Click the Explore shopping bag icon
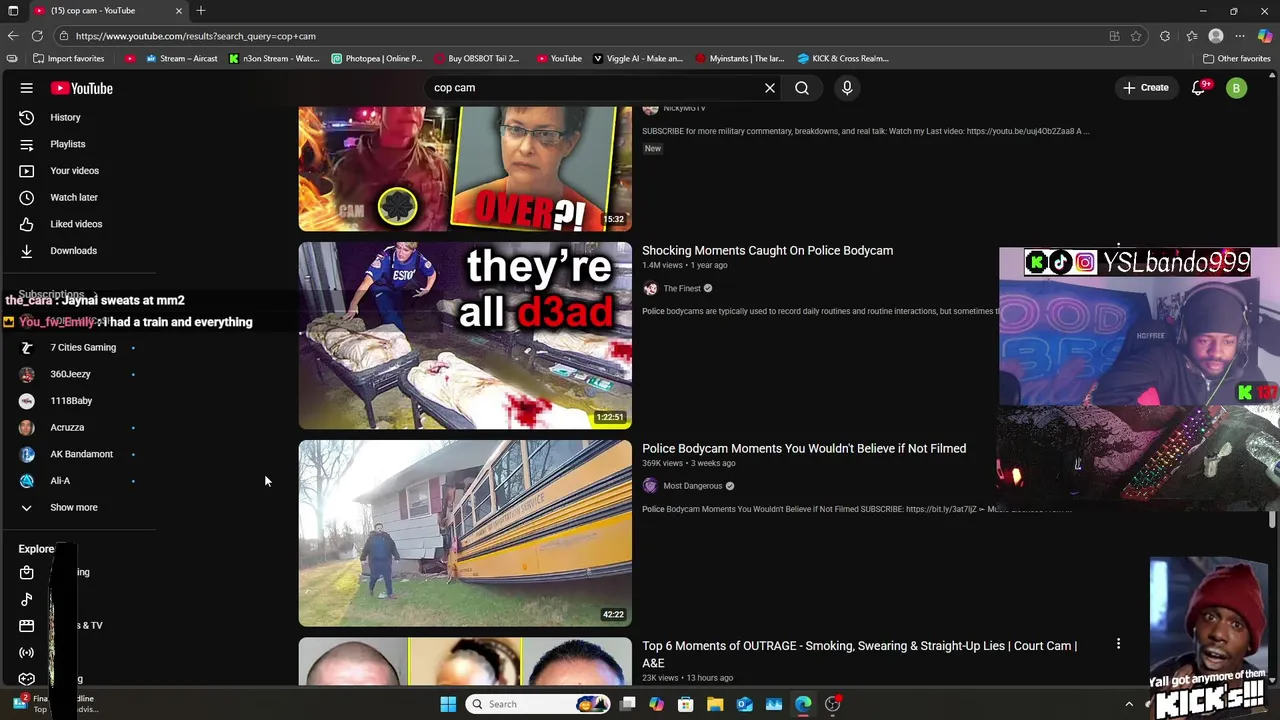Viewport: 1280px width, 720px height. coord(27,572)
